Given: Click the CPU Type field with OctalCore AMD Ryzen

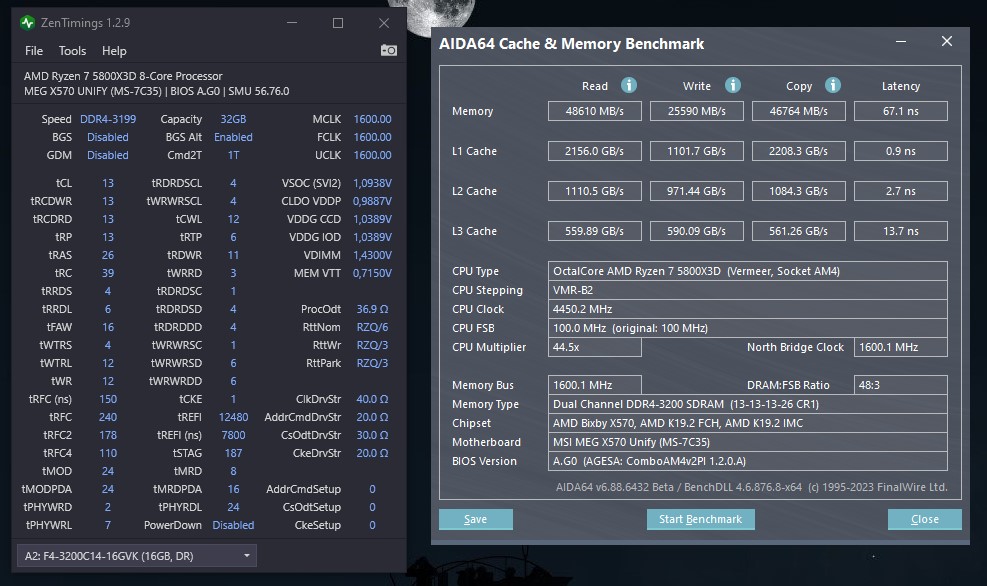Looking at the screenshot, I should coord(748,271).
